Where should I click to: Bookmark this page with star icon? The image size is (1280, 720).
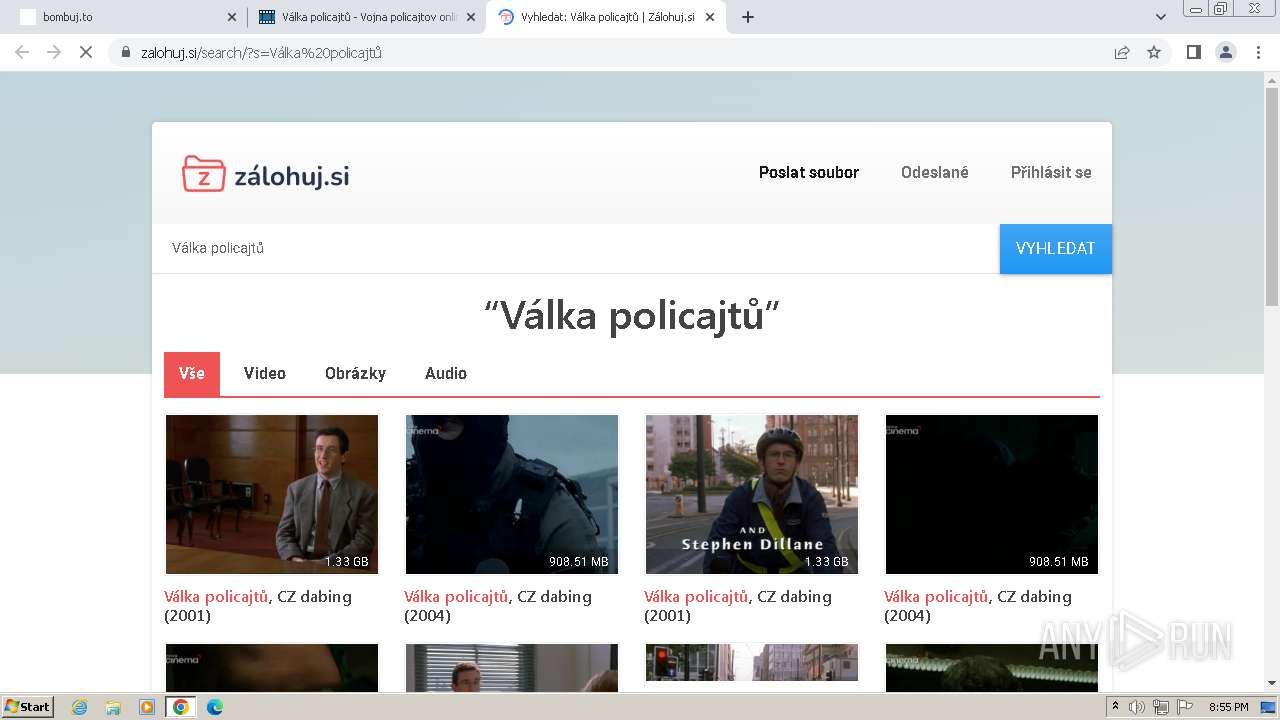click(x=1154, y=52)
